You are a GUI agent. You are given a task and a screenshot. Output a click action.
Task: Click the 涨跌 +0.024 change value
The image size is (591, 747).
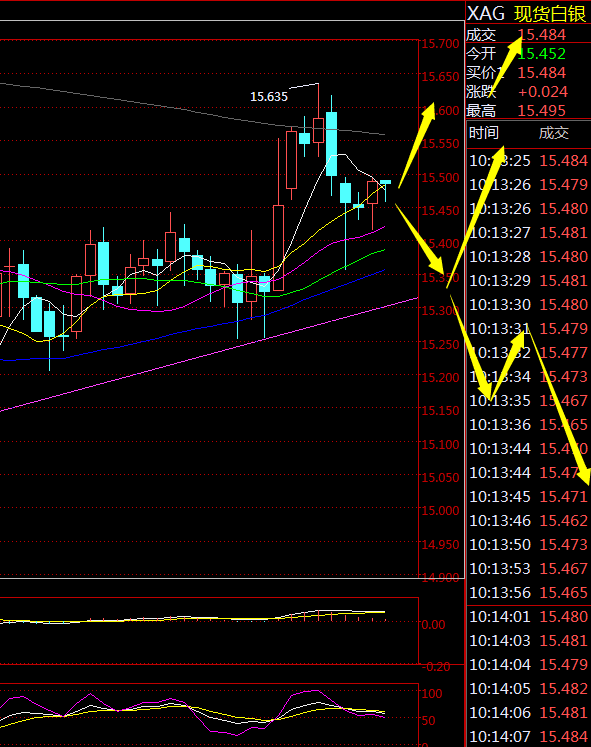(x=543, y=91)
